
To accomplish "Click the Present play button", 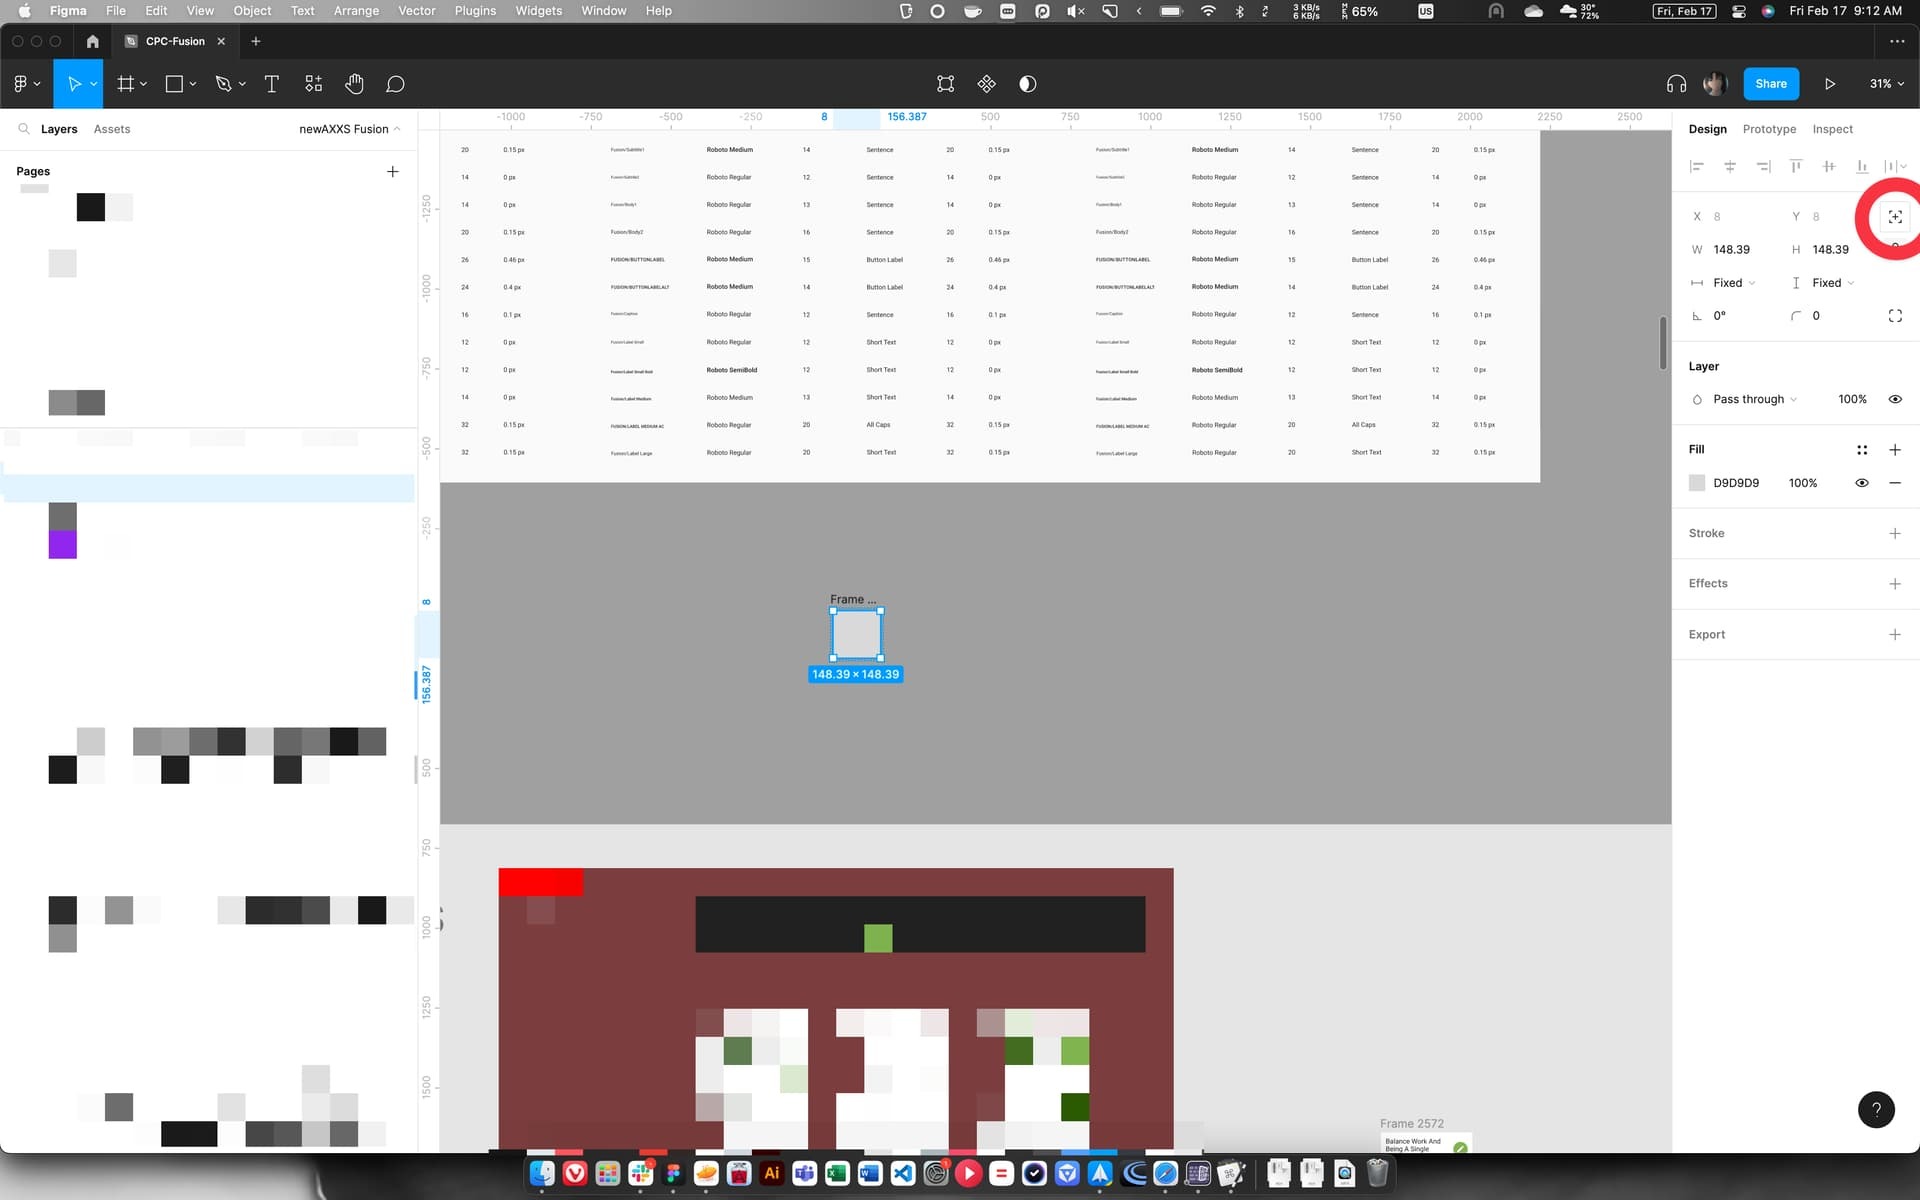I will [1829, 84].
